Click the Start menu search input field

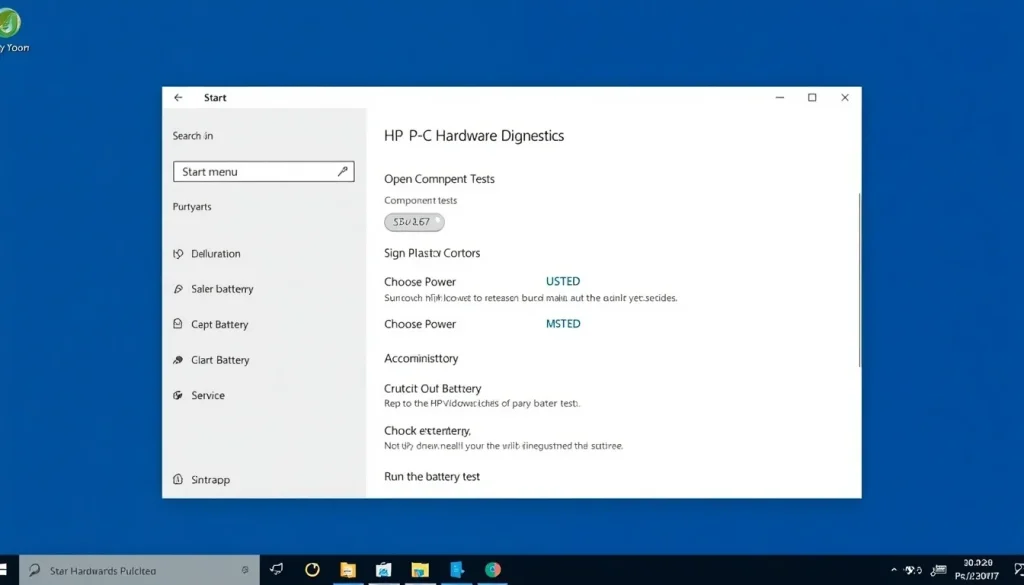point(264,172)
